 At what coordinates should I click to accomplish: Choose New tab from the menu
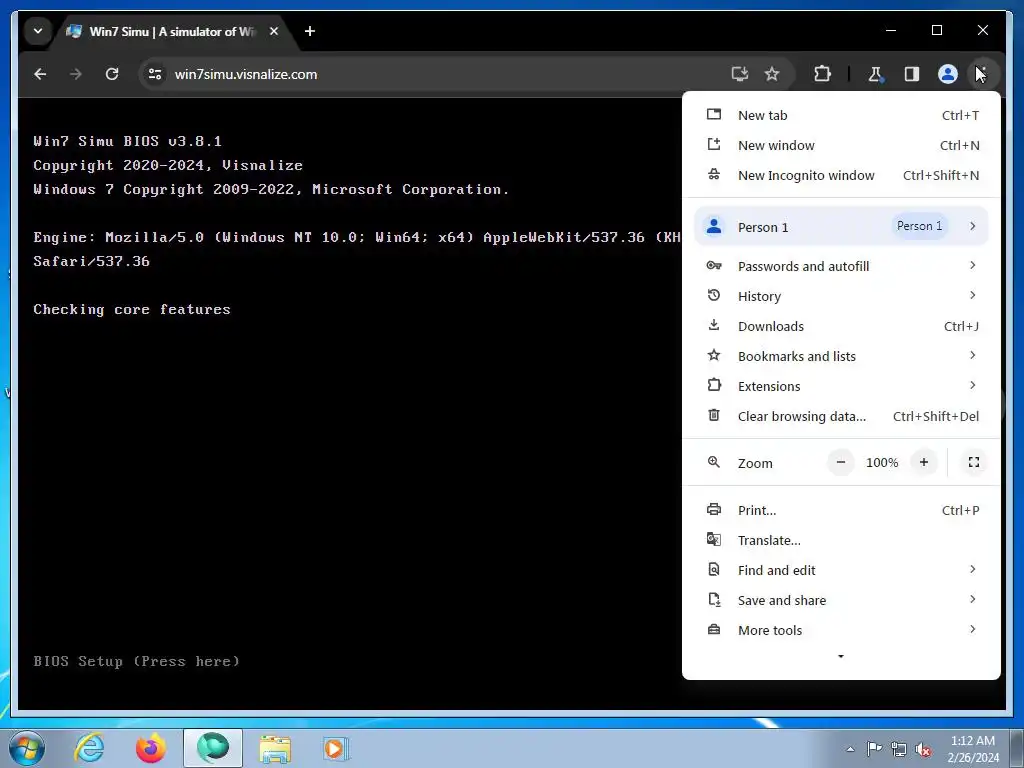point(841,115)
